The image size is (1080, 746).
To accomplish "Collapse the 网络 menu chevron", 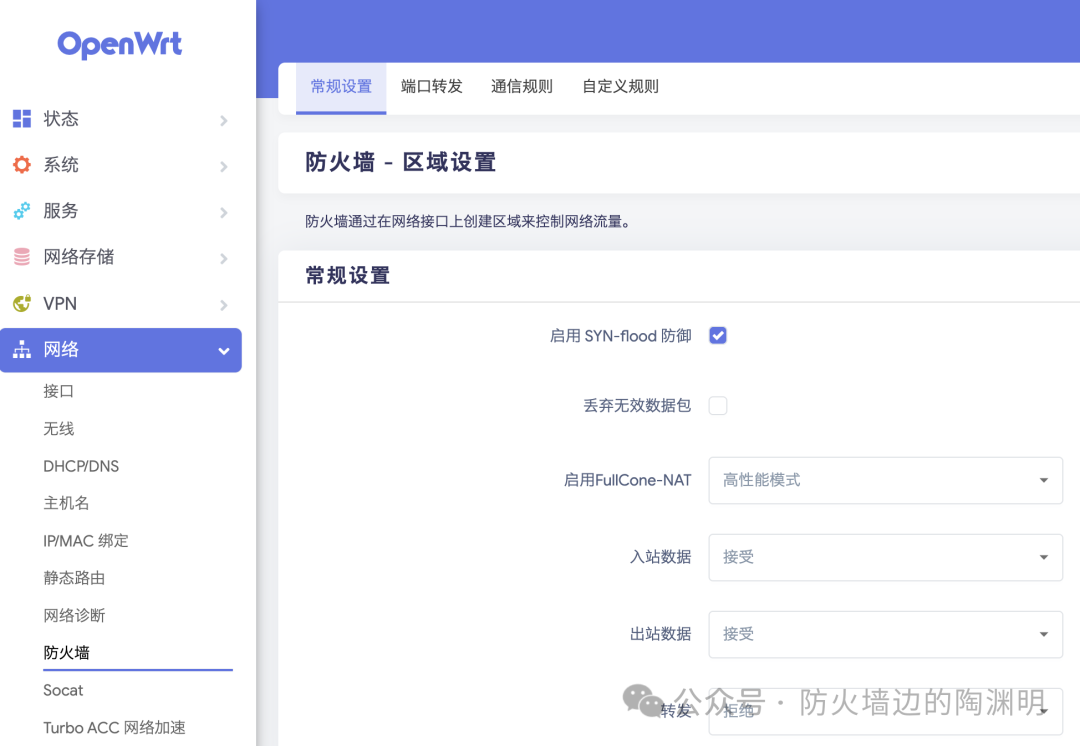I will [224, 351].
